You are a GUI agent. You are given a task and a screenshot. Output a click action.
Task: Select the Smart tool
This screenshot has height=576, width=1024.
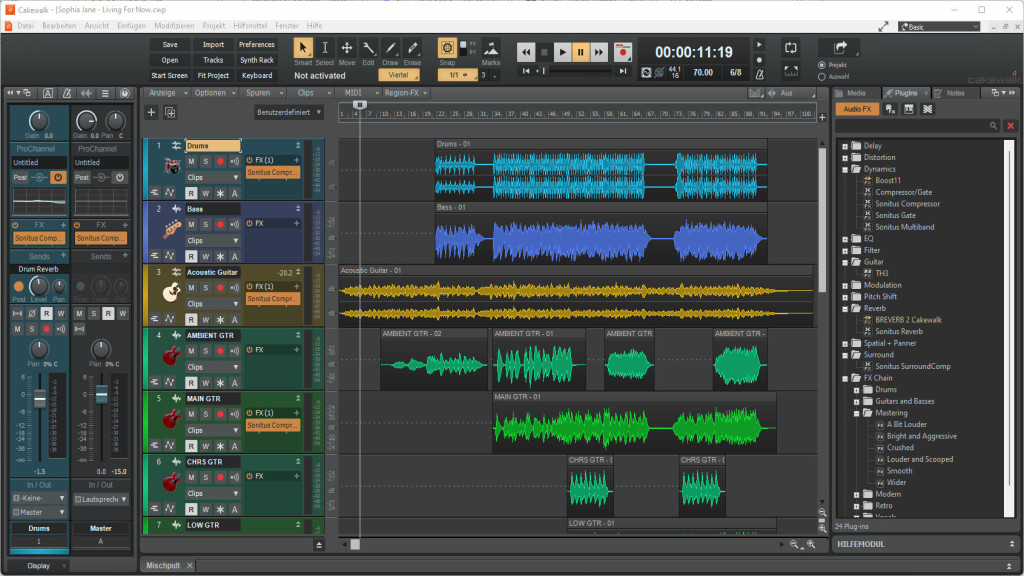(302, 47)
